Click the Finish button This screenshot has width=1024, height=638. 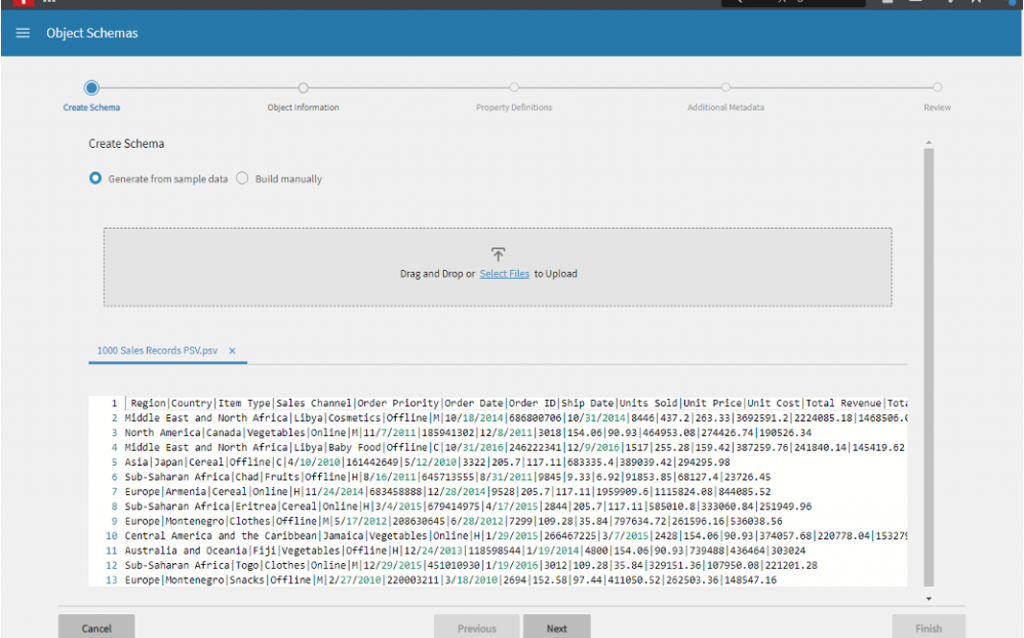[928, 628]
